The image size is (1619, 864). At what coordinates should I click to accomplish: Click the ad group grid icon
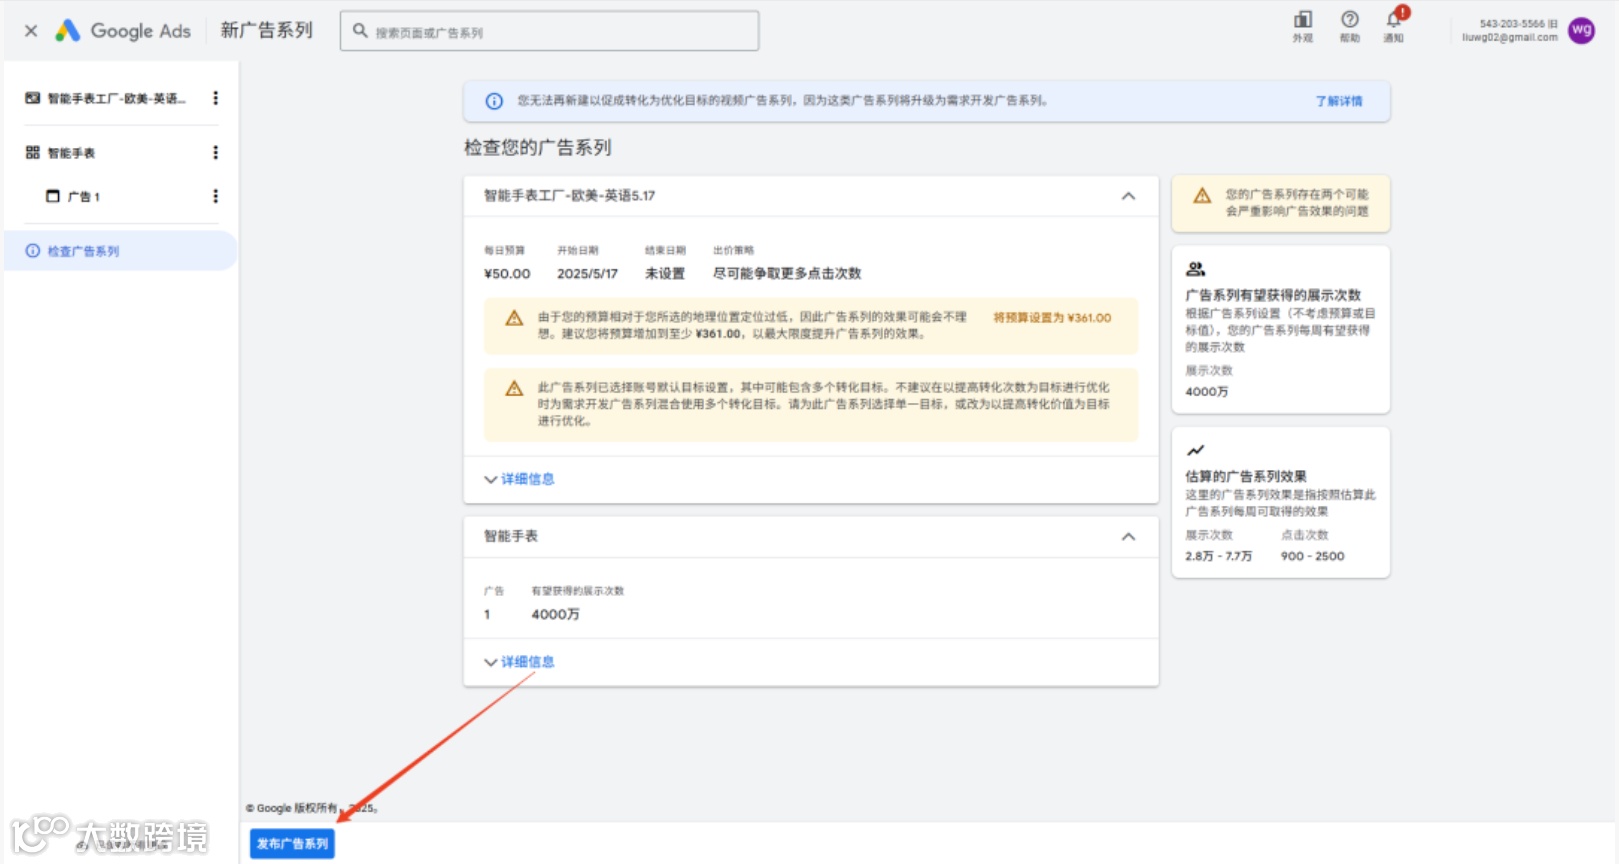pos(33,152)
